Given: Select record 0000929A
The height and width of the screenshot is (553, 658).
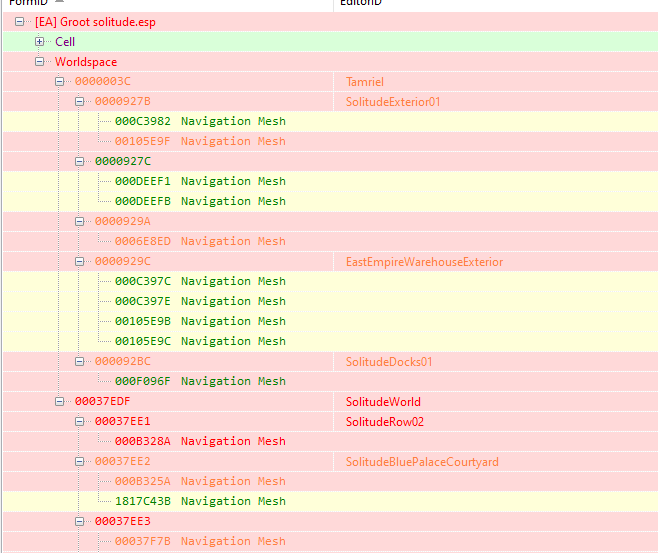Looking at the screenshot, I should [123, 222].
